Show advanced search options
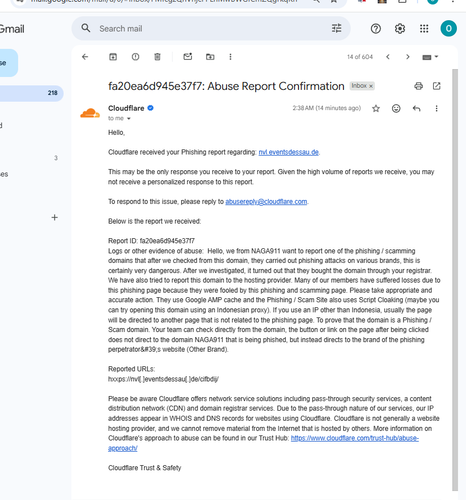This screenshot has width=466, height=500. (337, 29)
